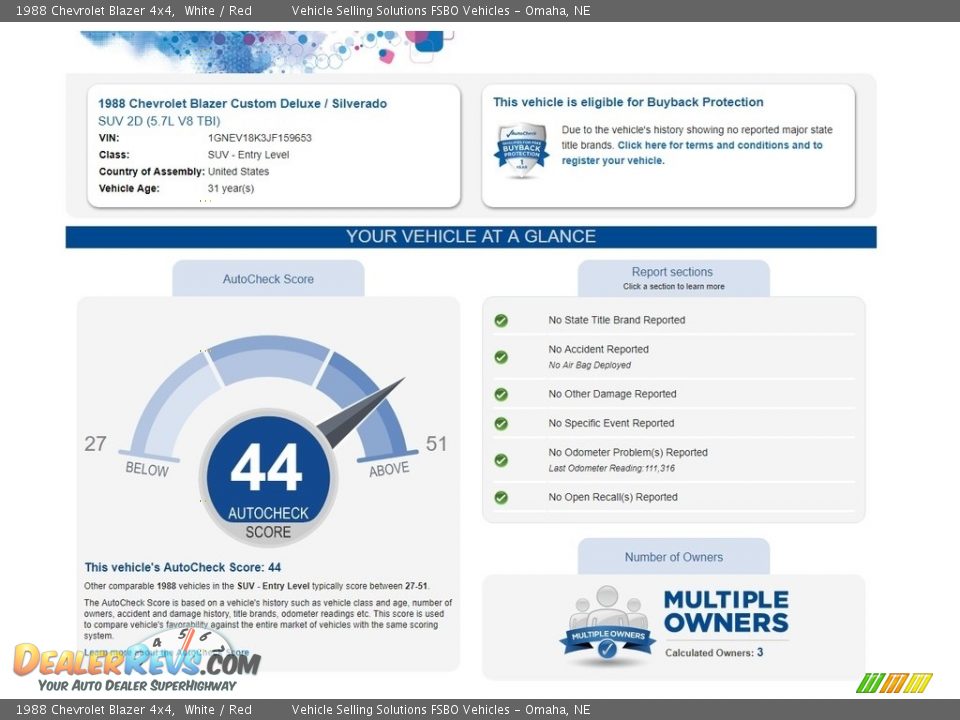Click the blue 44 AutoCheck Score circle
The height and width of the screenshot is (720, 960).
268,477
